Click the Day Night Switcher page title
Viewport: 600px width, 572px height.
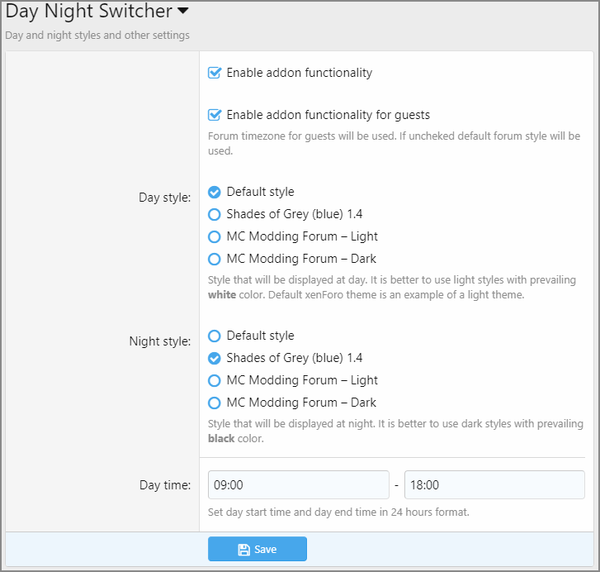click(x=89, y=11)
